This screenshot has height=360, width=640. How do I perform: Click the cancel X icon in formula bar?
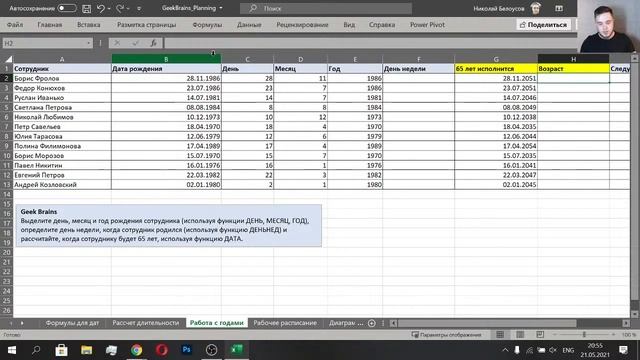tap(117, 43)
